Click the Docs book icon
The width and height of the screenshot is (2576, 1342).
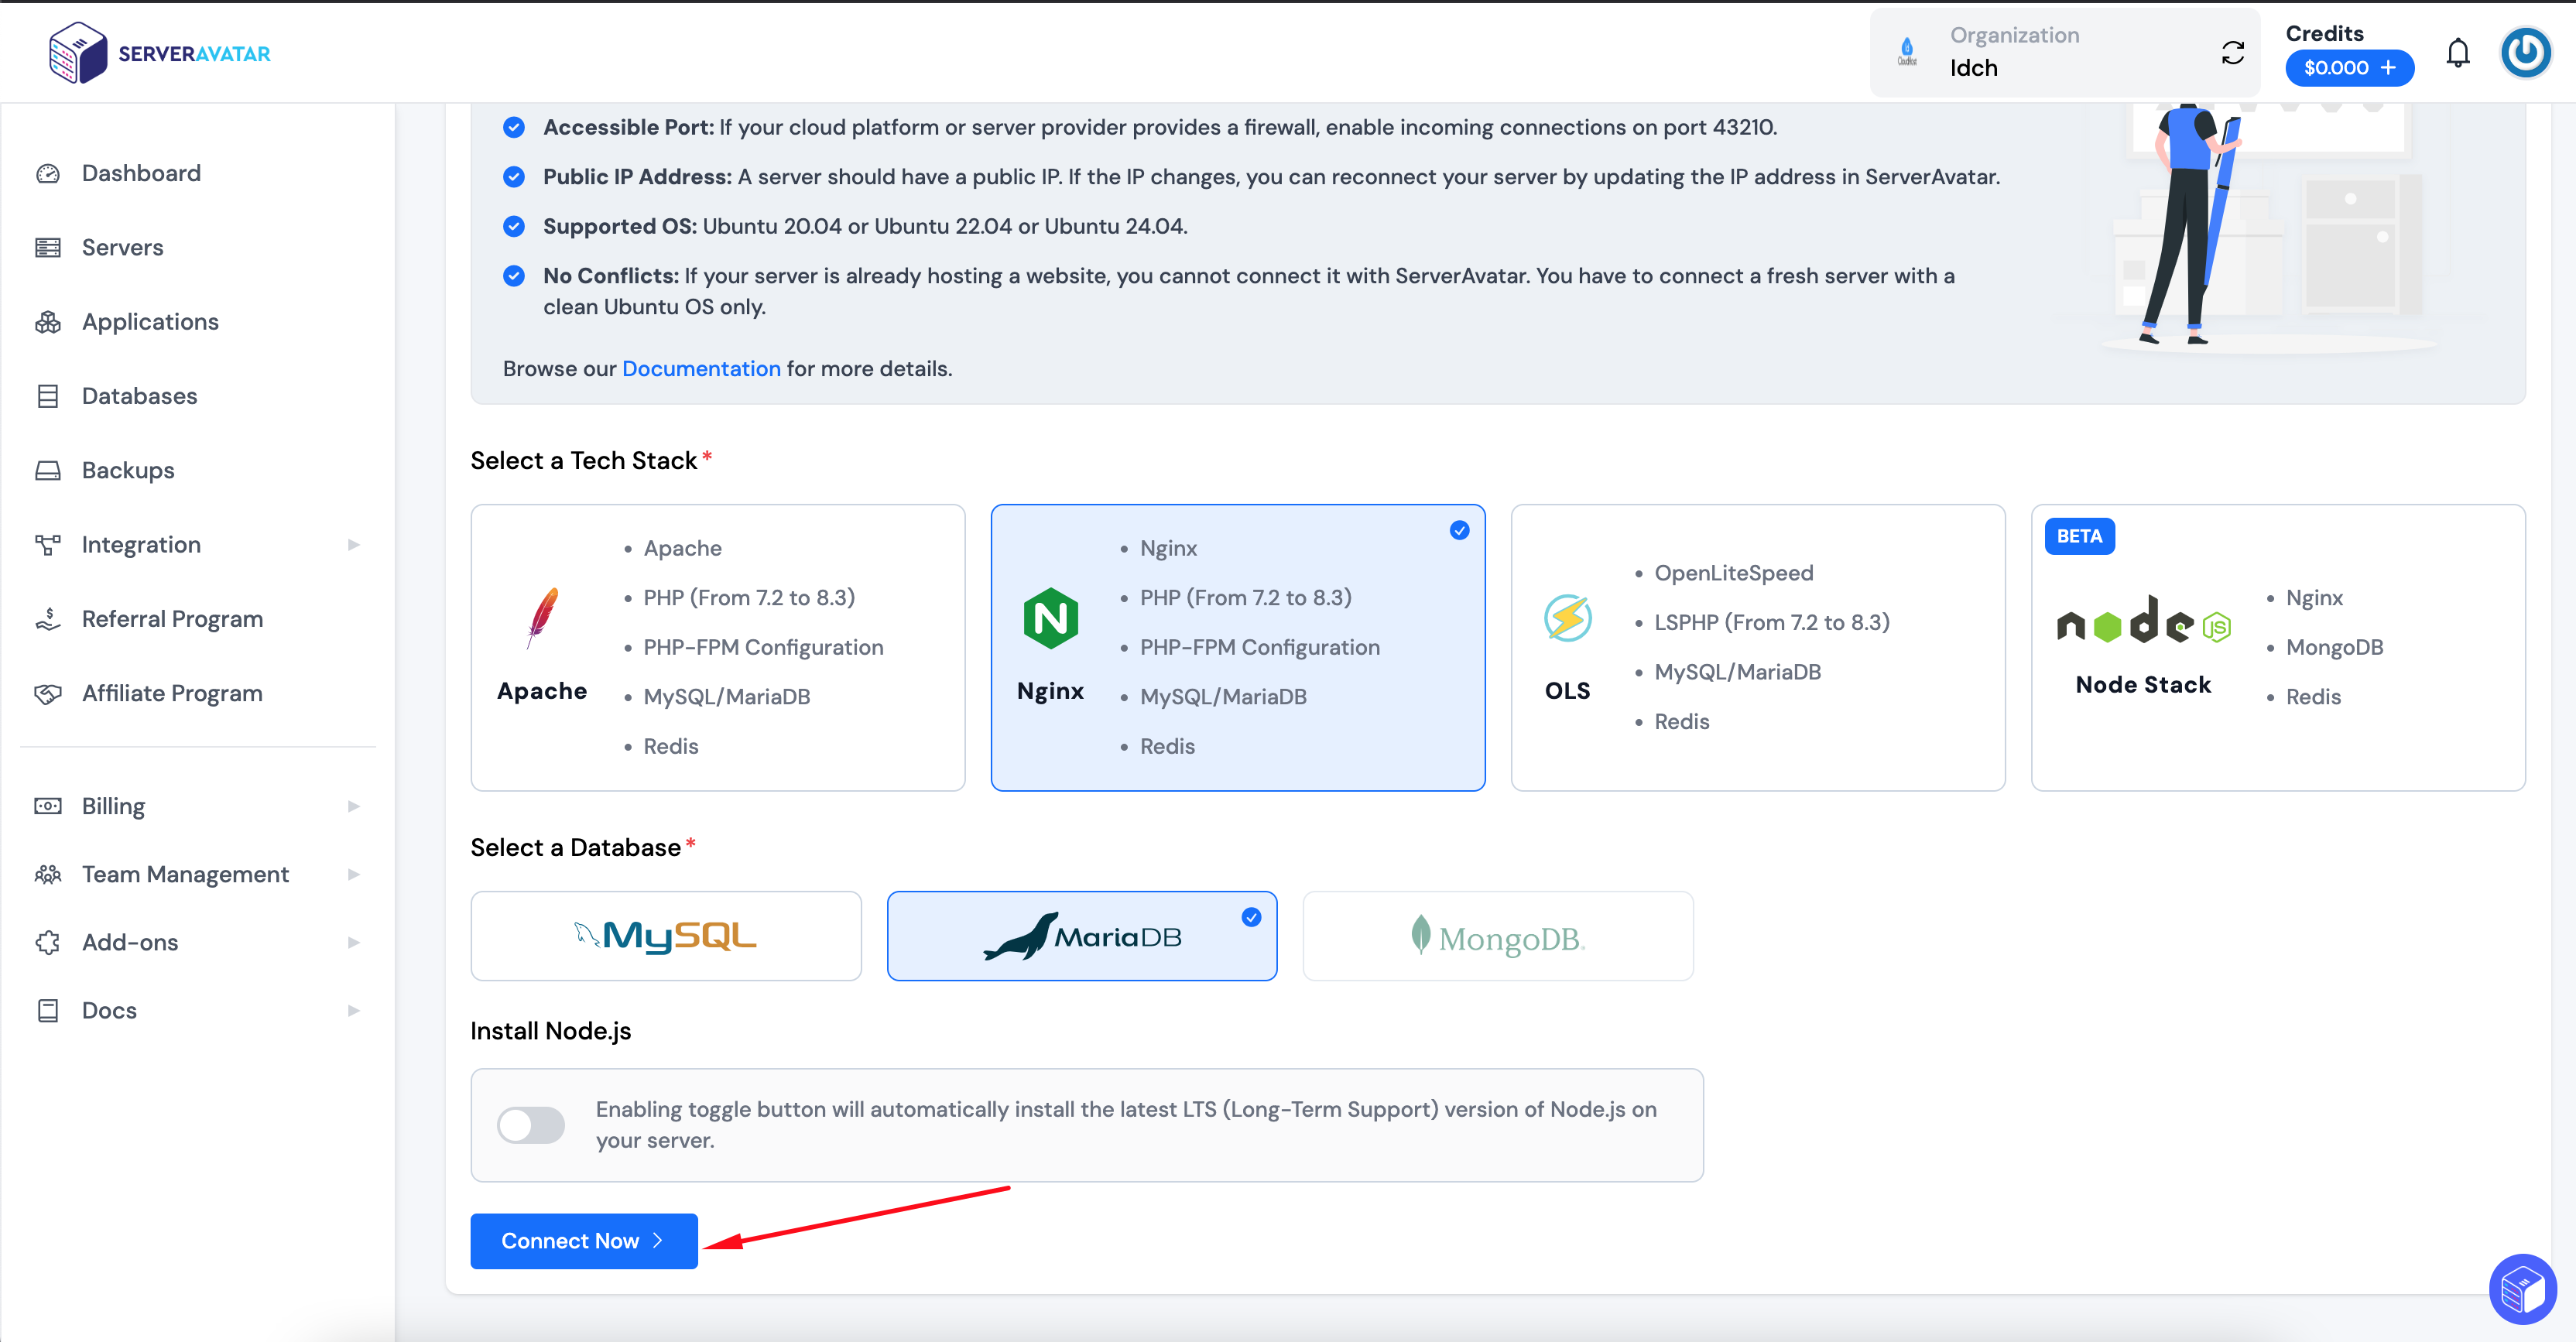click(x=48, y=1010)
